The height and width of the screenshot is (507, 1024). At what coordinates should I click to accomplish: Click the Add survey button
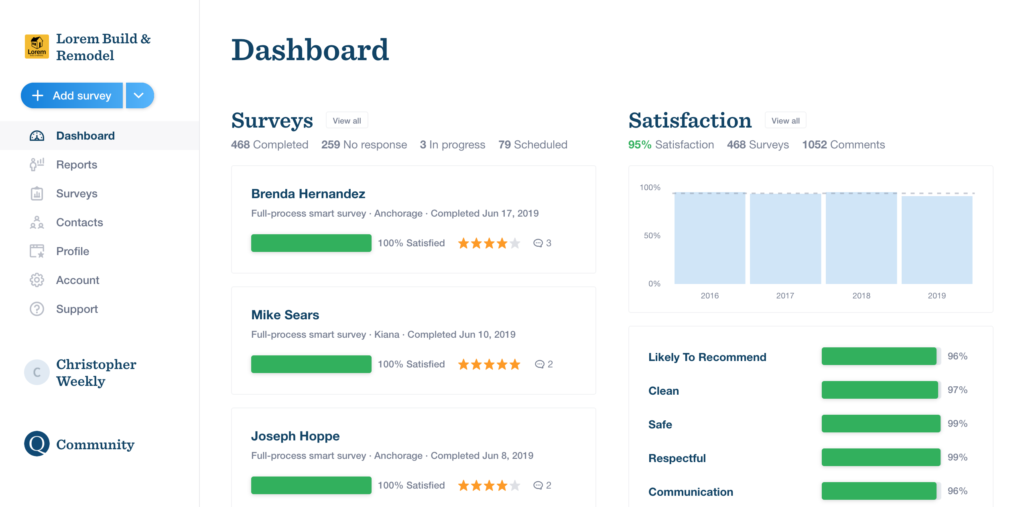tap(72, 95)
